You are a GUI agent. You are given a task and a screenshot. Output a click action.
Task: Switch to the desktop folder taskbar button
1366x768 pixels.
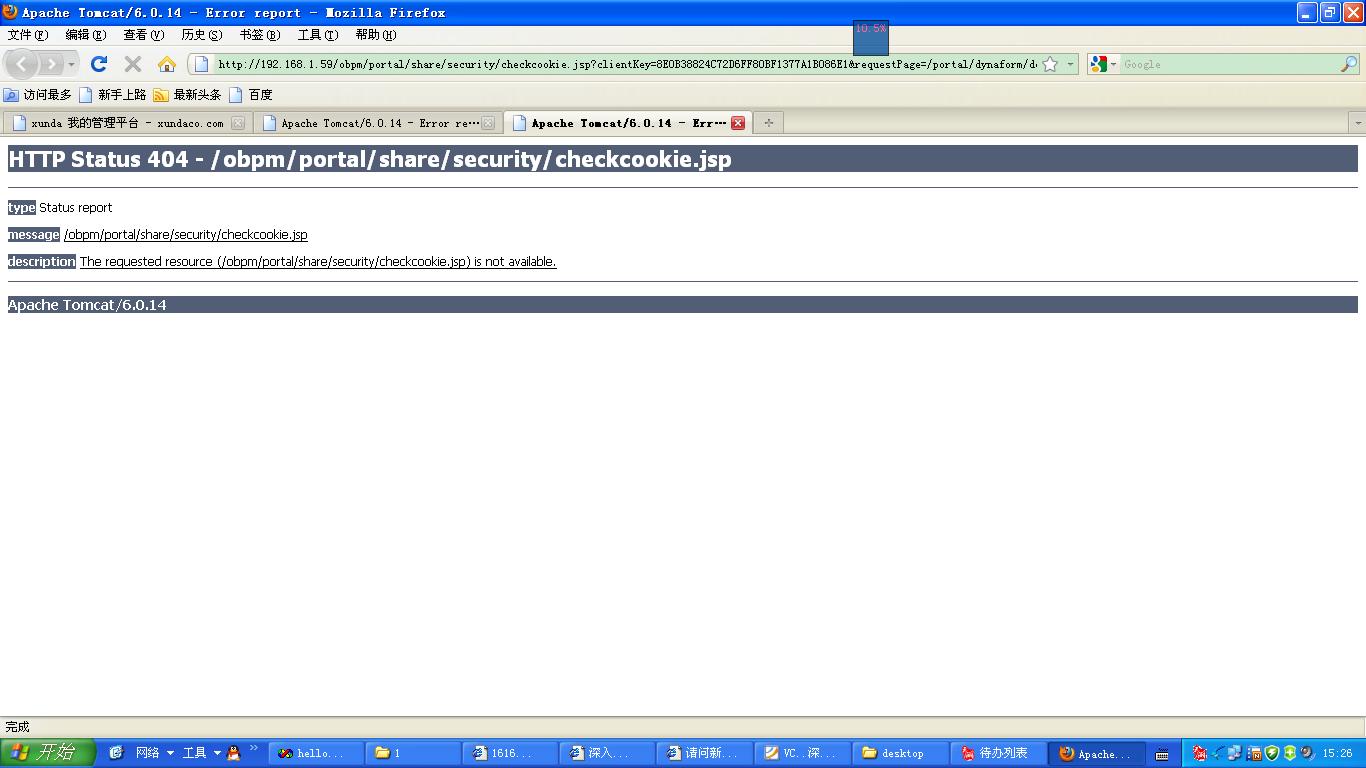[899, 753]
